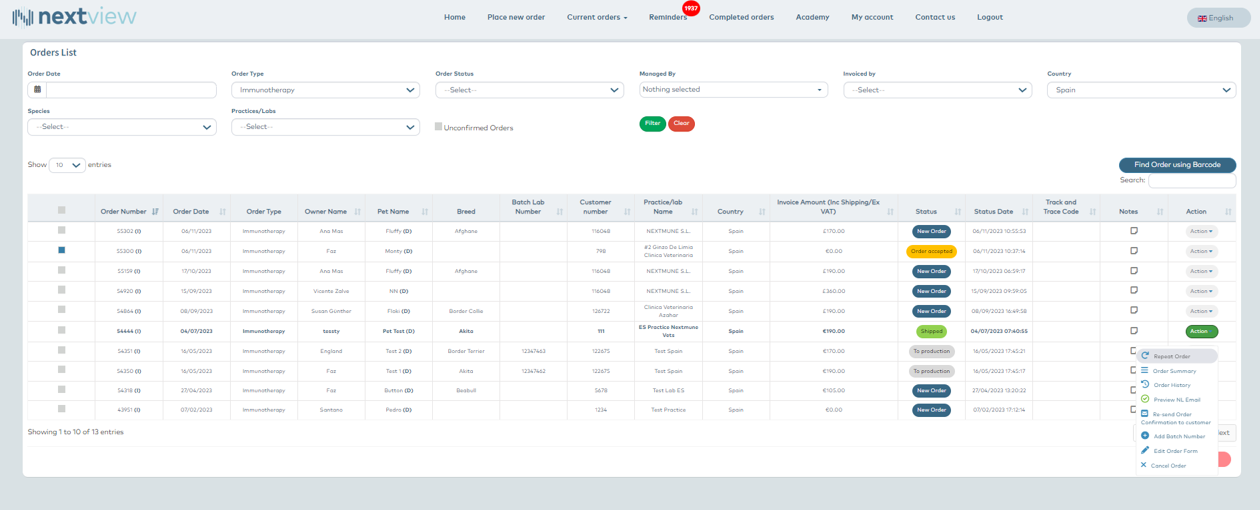Click the Edit Order Form pencil icon
This screenshot has height=510, width=1260.
(x=1145, y=451)
